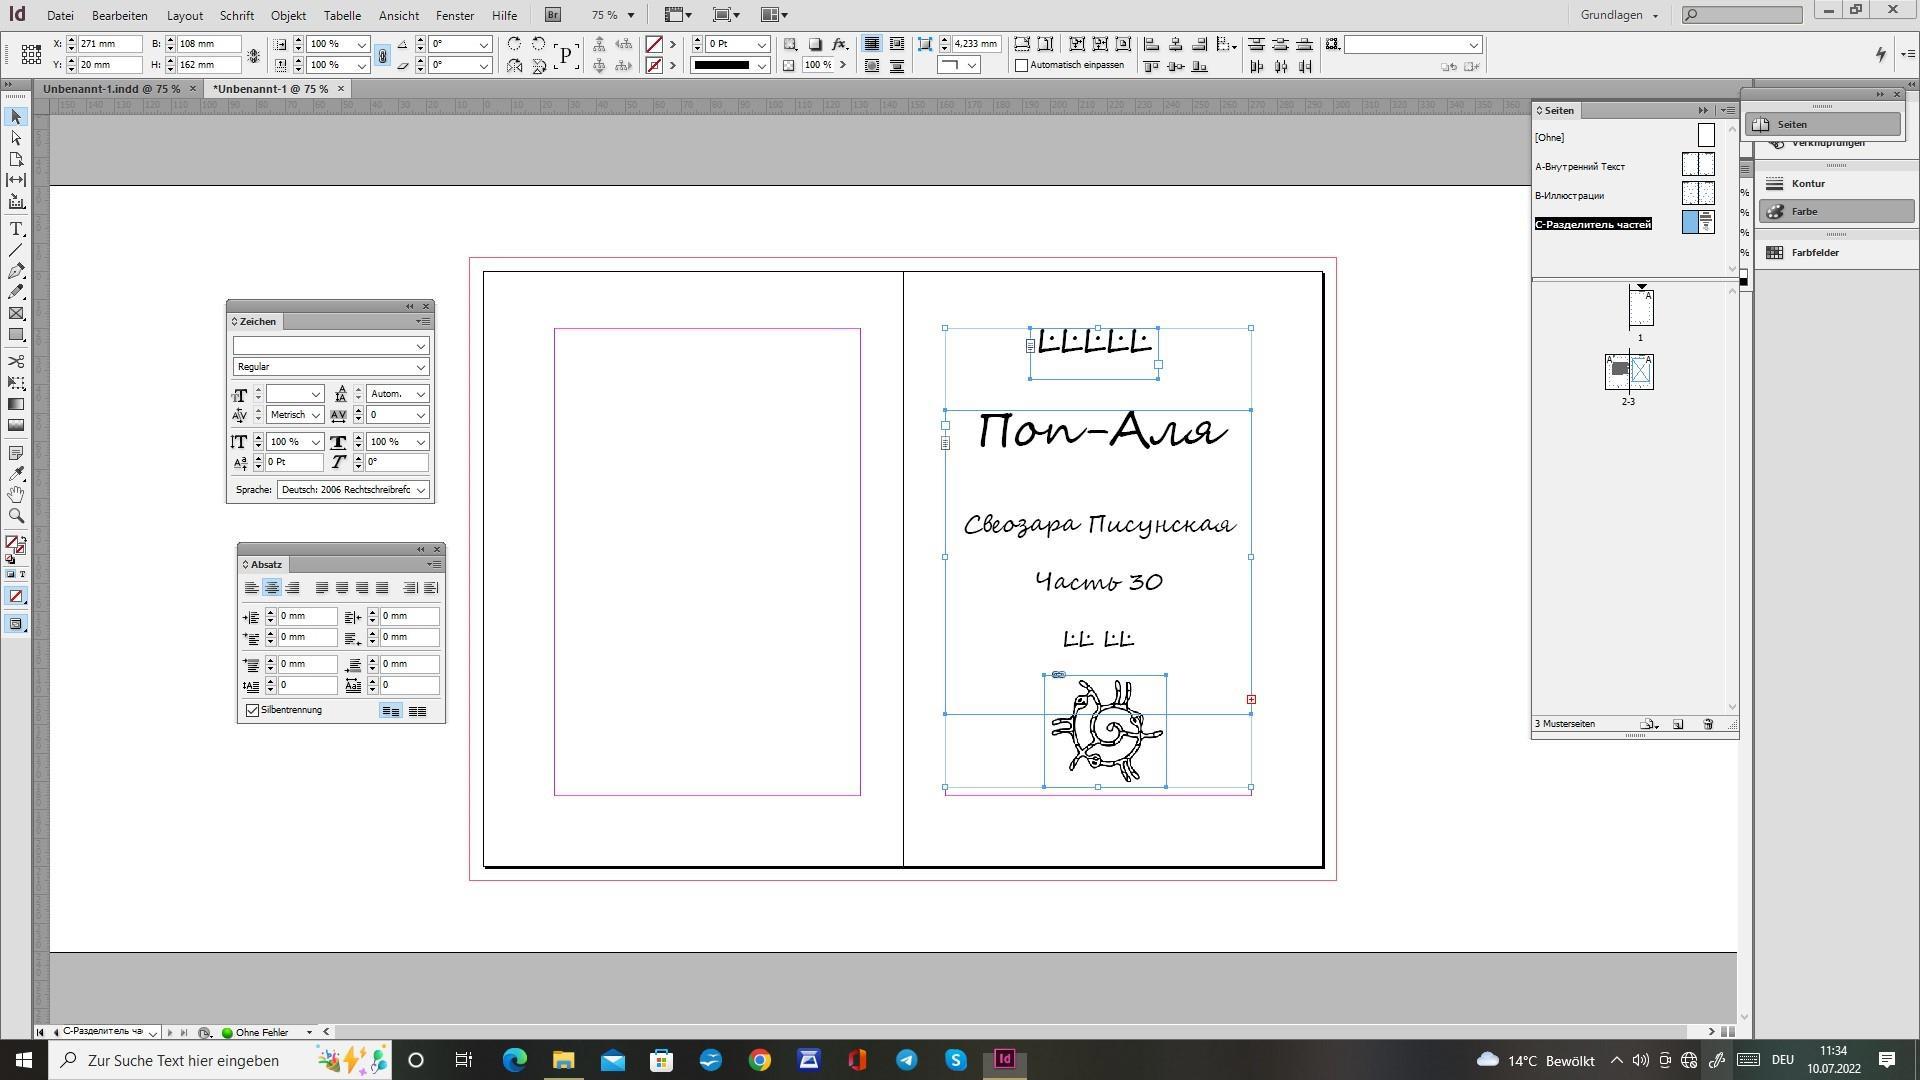Screen dimensions: 1920x1080
Task: Select the Type tool
Action: tap(16, 229)
